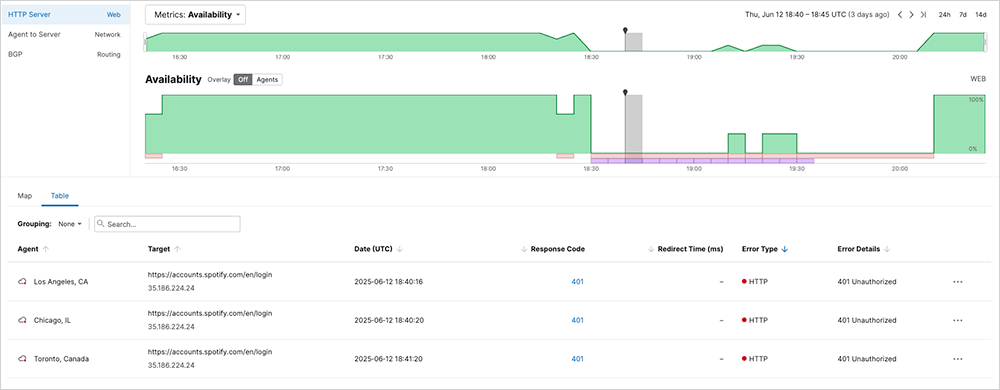Viewport: 1000px width, 390px height.
Task: Click the Toronto, Canada agent name
Action: click(61, 359)
